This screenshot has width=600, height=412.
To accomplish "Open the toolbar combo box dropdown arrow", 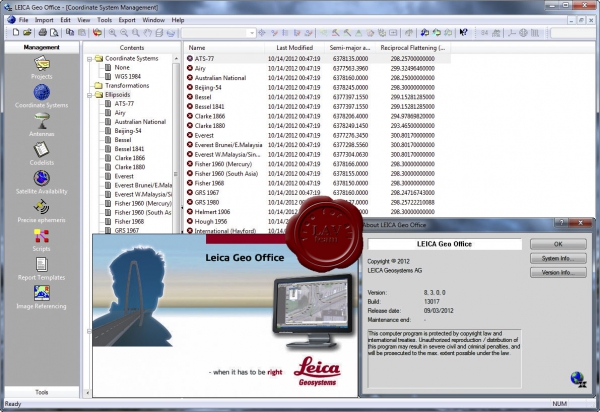I will [251, 33].
